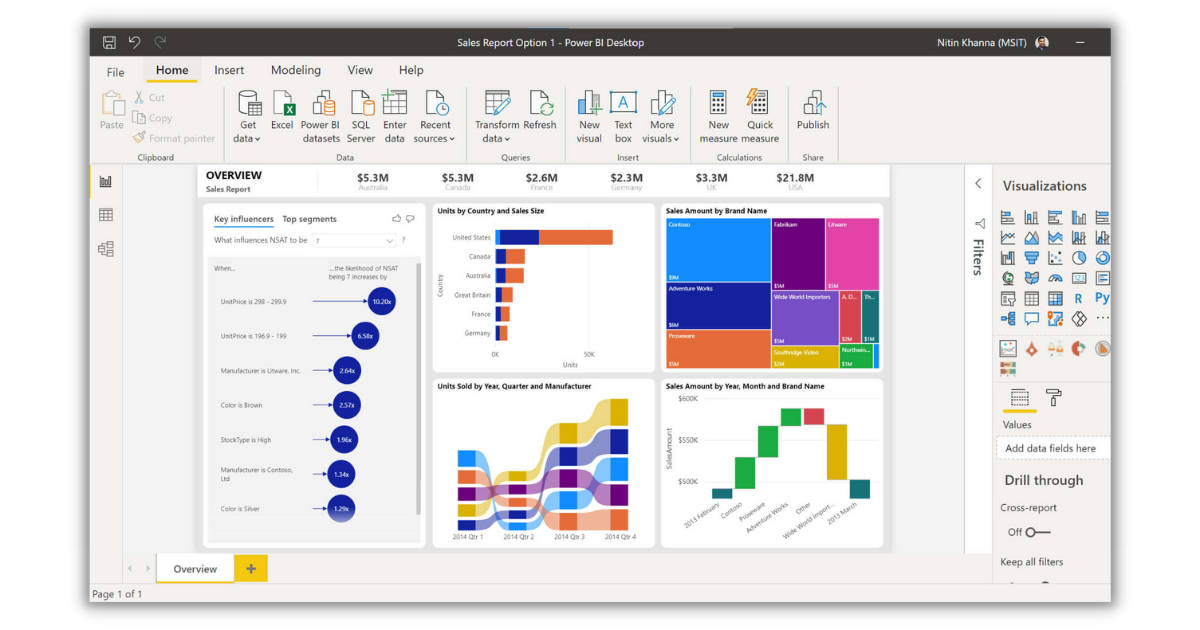Select the matrix visualization icon
Viewport: 1200px width, 630px height.
(x=1054, y=298)
